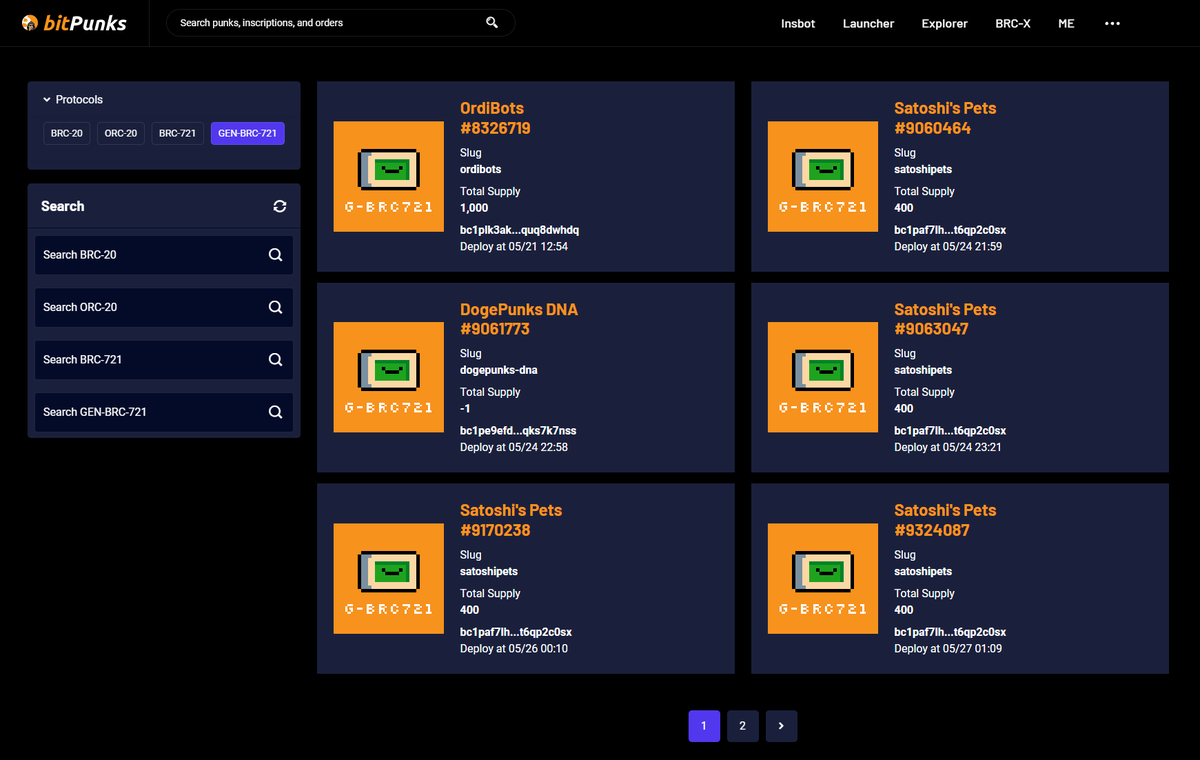
Task: Click the text Deploy at 05/24 23:21
Action: click(x=948, y=447)
